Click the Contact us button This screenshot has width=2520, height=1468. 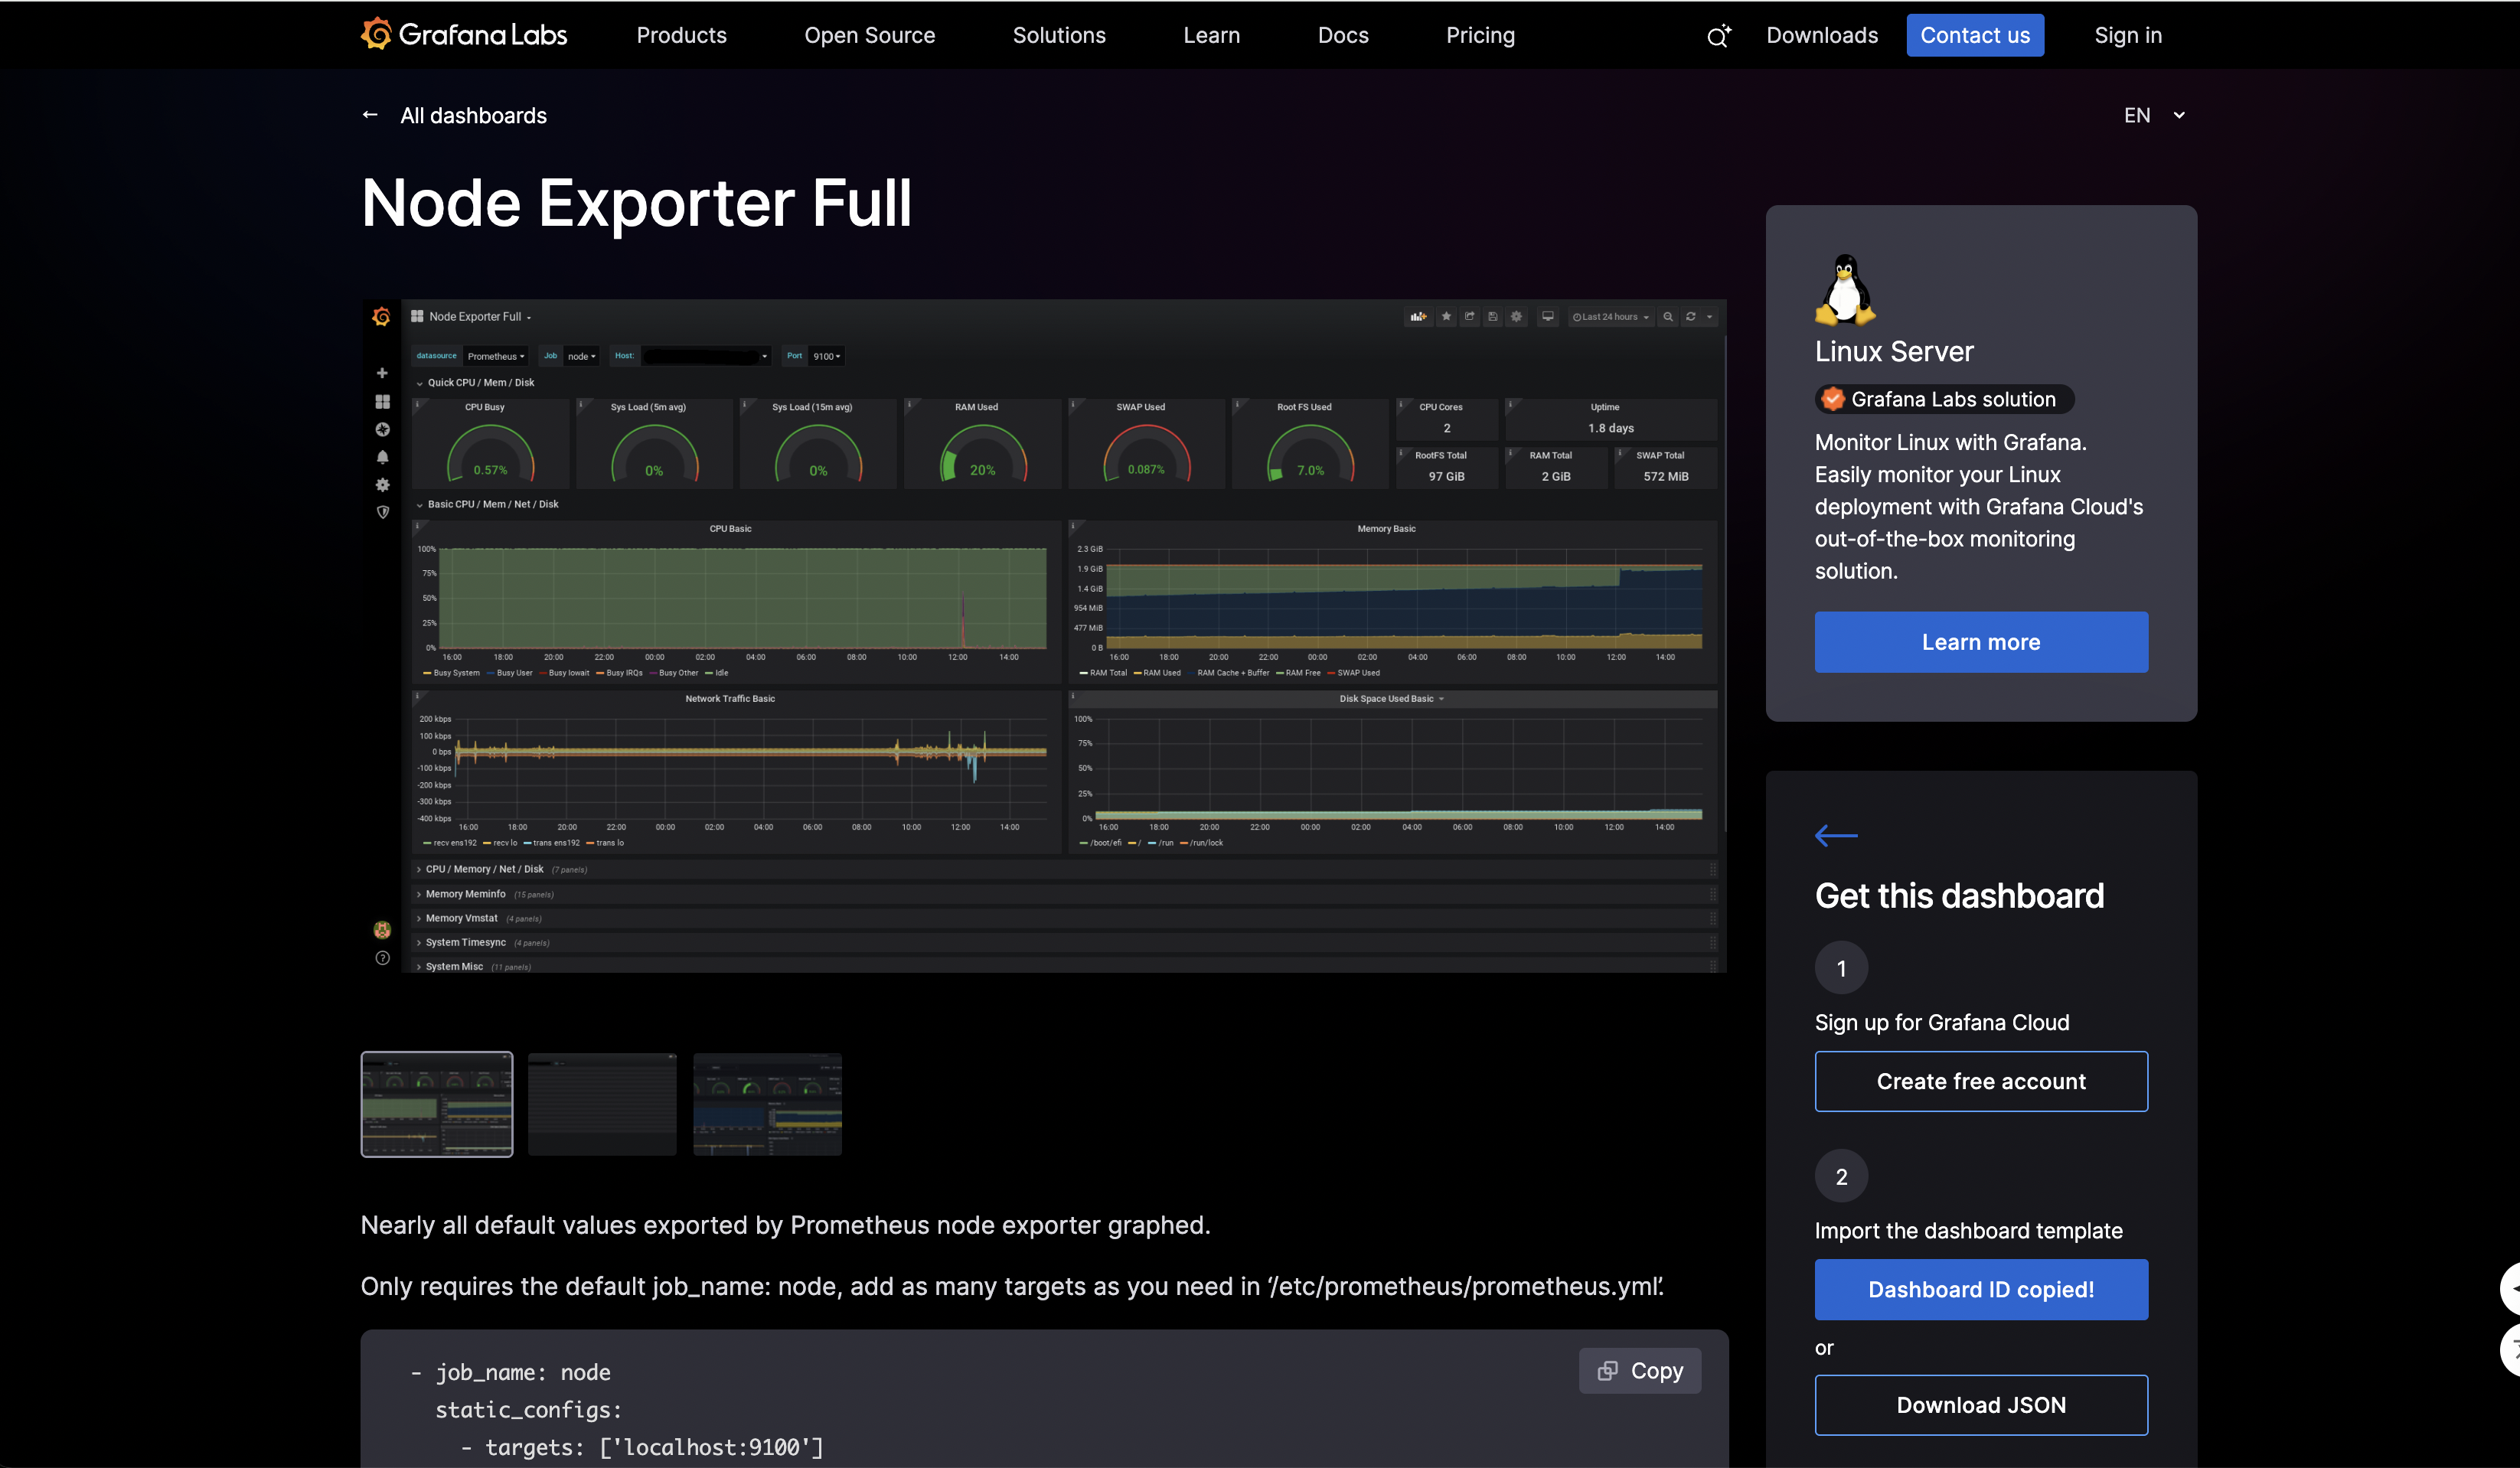[x=1974, y=35]
